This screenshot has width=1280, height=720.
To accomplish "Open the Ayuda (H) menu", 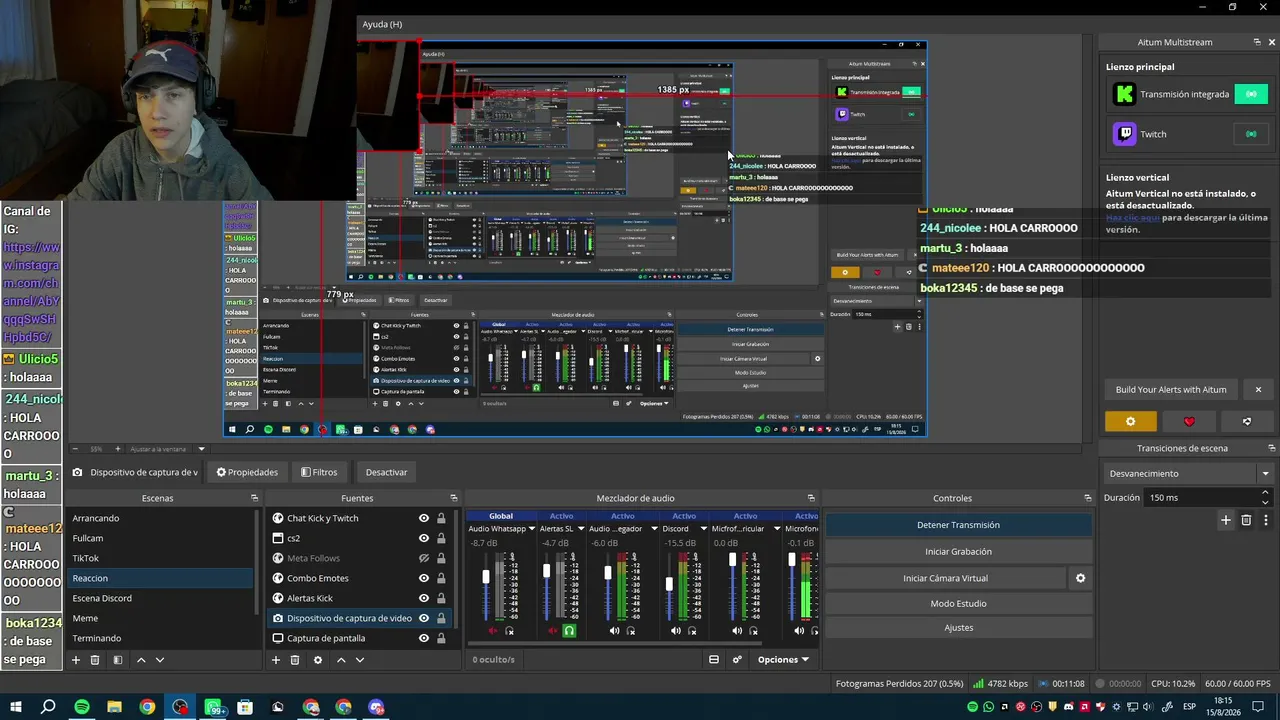I will [382, 24].
